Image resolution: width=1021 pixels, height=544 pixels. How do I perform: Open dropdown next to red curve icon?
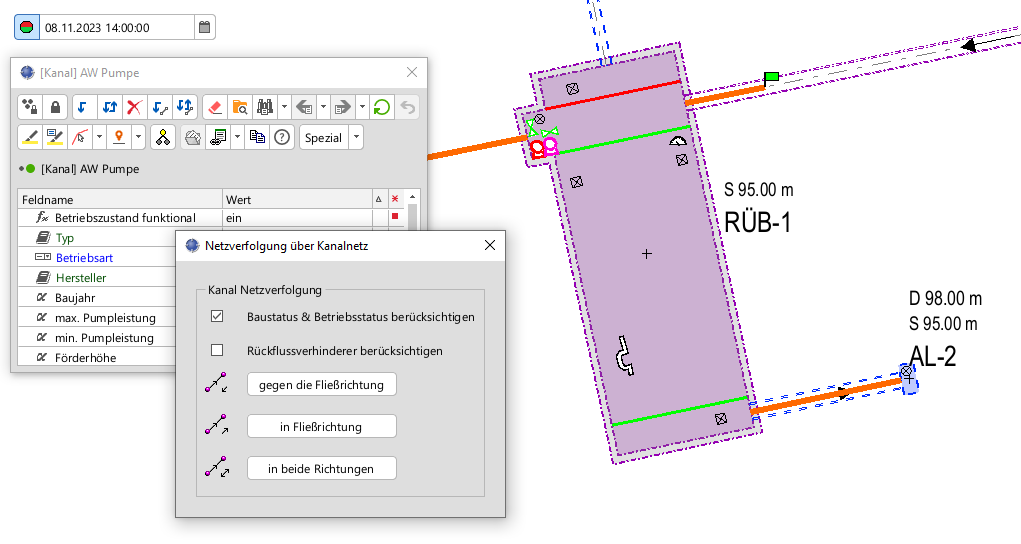pyautogui.click(x=100, y=137)
